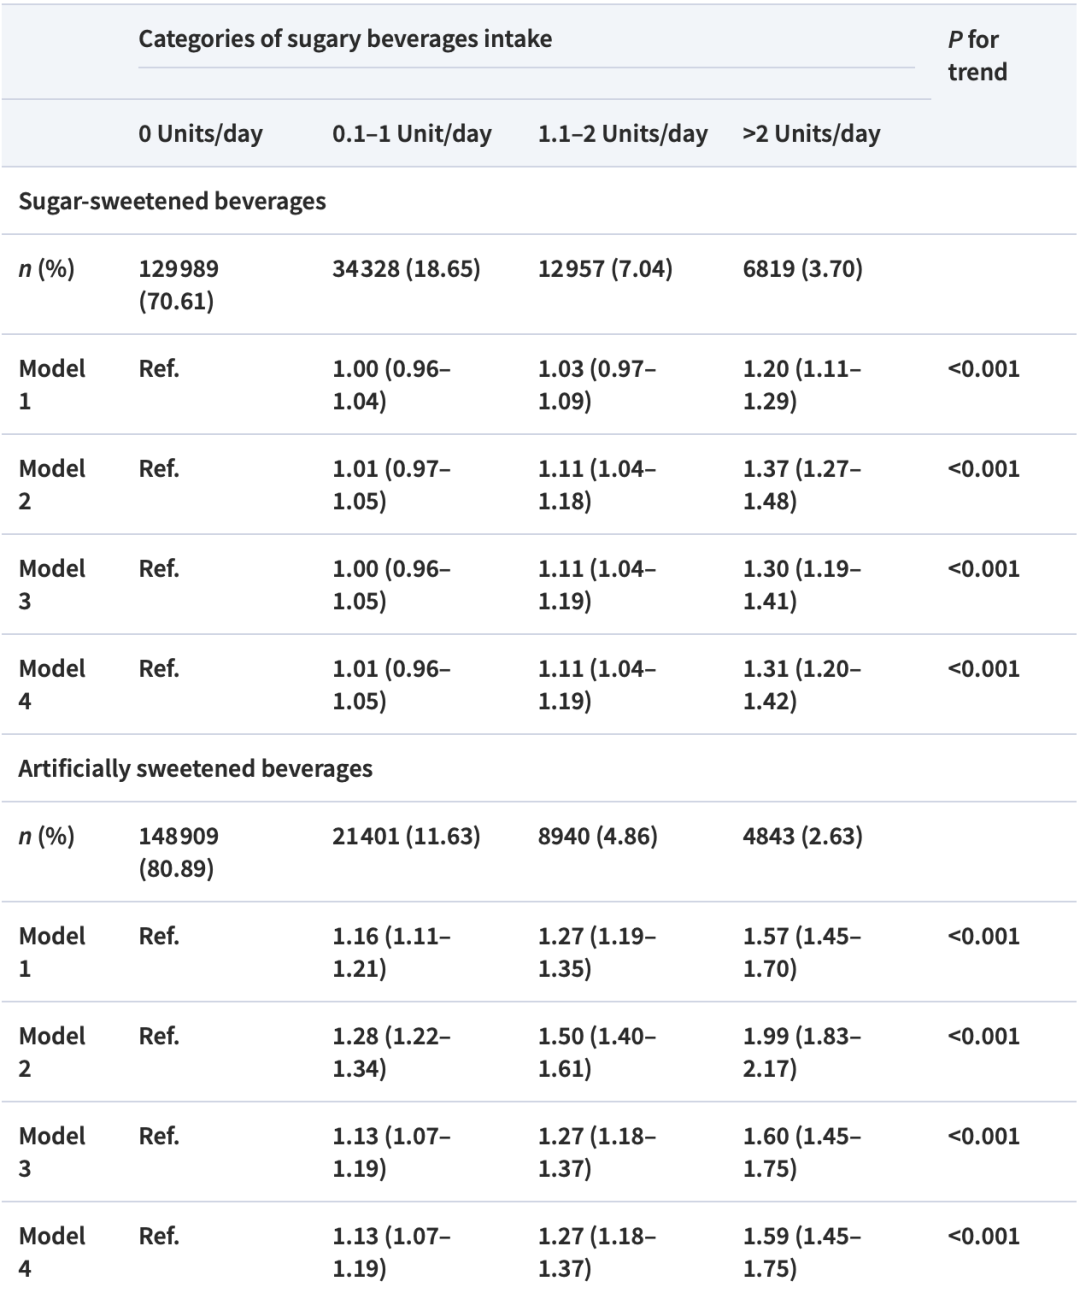Viewport: 1080px width, 1299px height.
Task: Select the "P for trend" column header
Action: click(976, 56)
